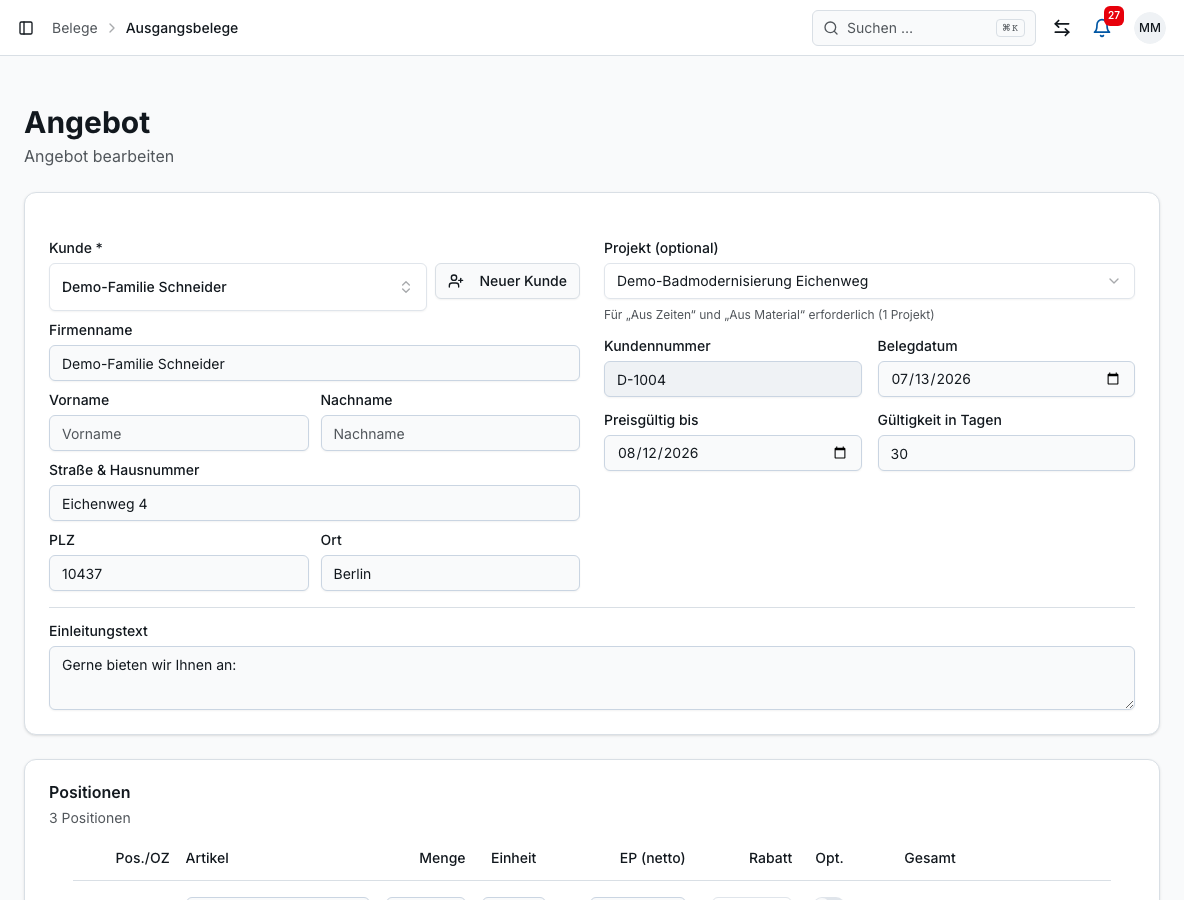Viewport: 1184px width, 900px height.
Task: Click the Straße & Hausnummer field
Action: (314, 503)
